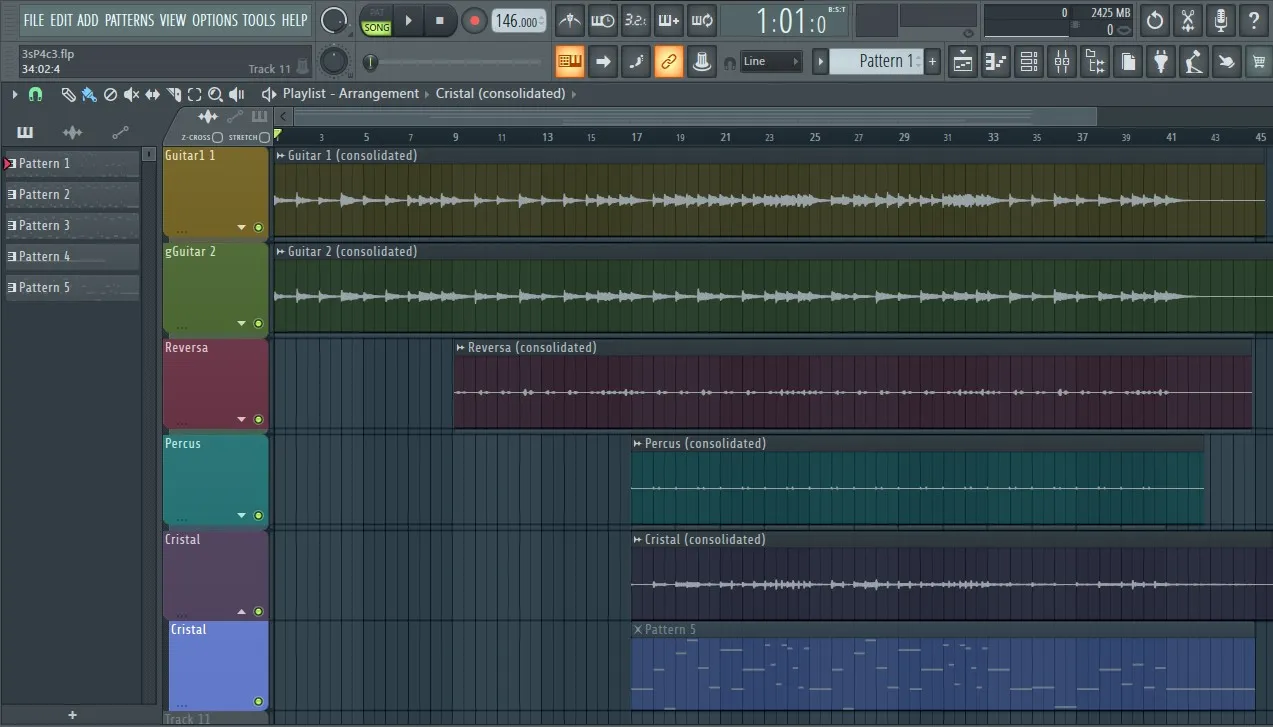
Task: Open audio editor scissors icon
Action: [x=1188, y=19]
